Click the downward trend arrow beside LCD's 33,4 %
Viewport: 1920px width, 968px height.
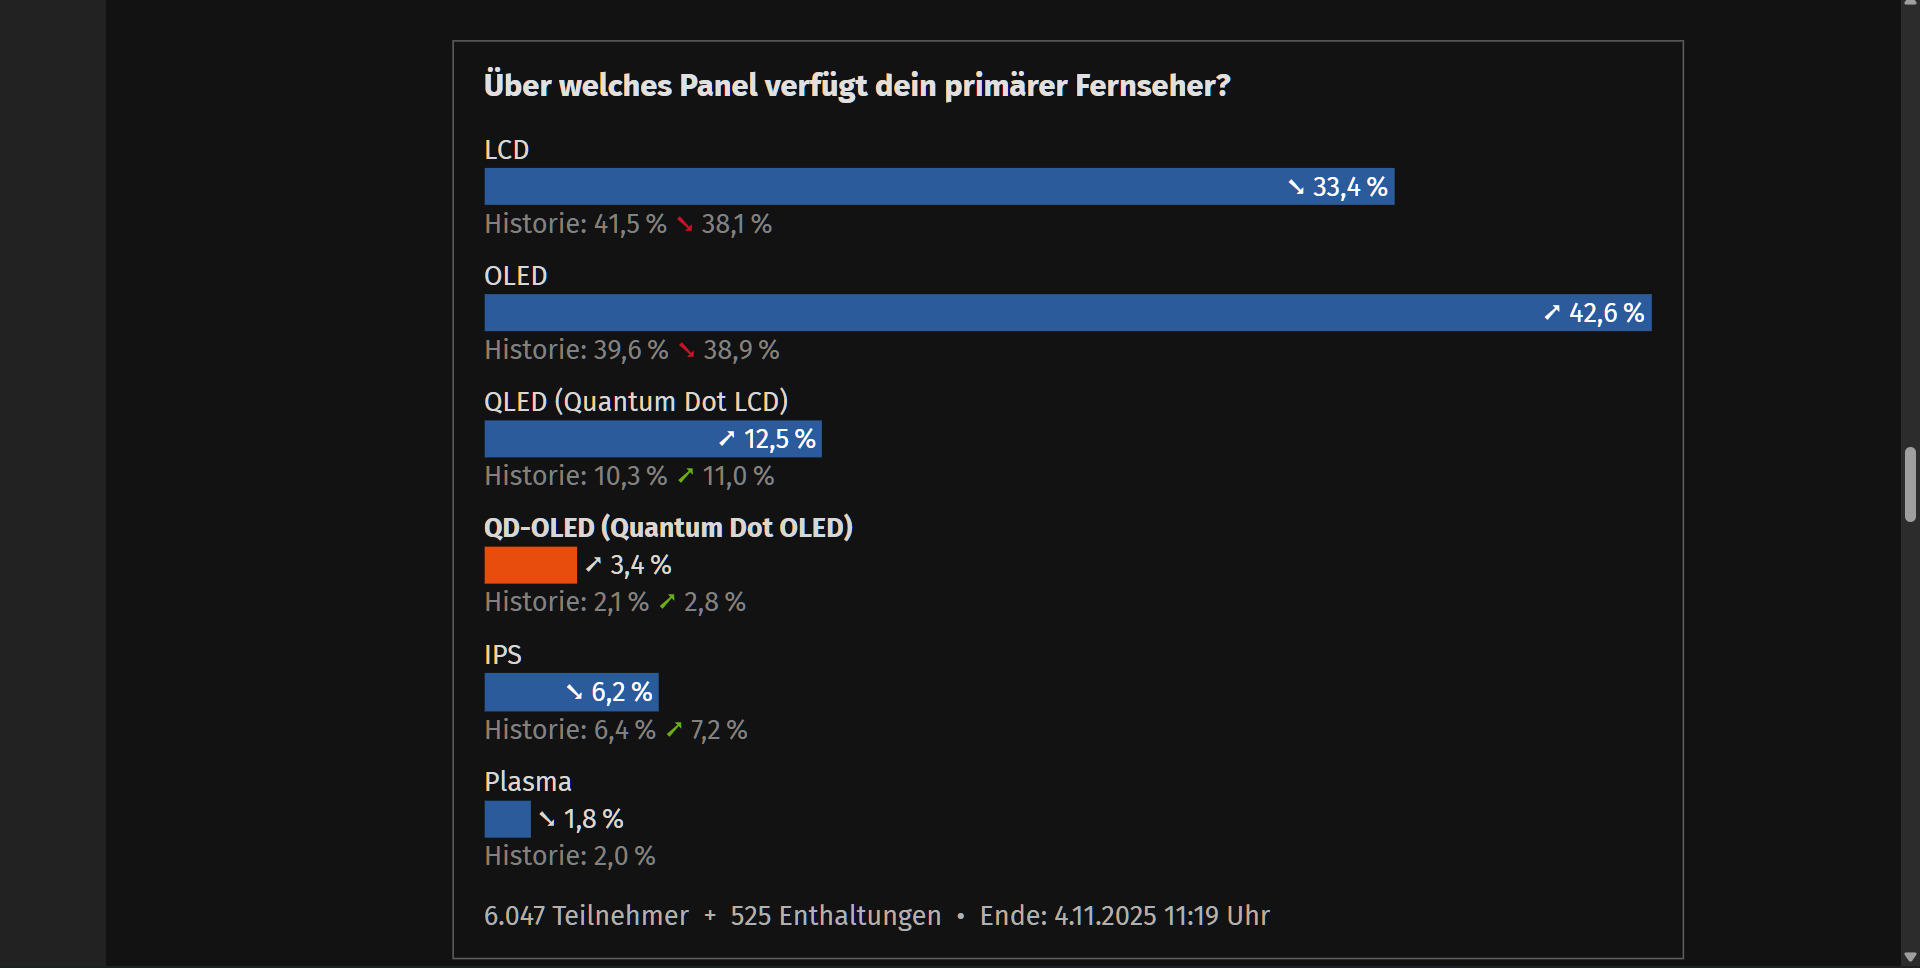pos(1294,187)
